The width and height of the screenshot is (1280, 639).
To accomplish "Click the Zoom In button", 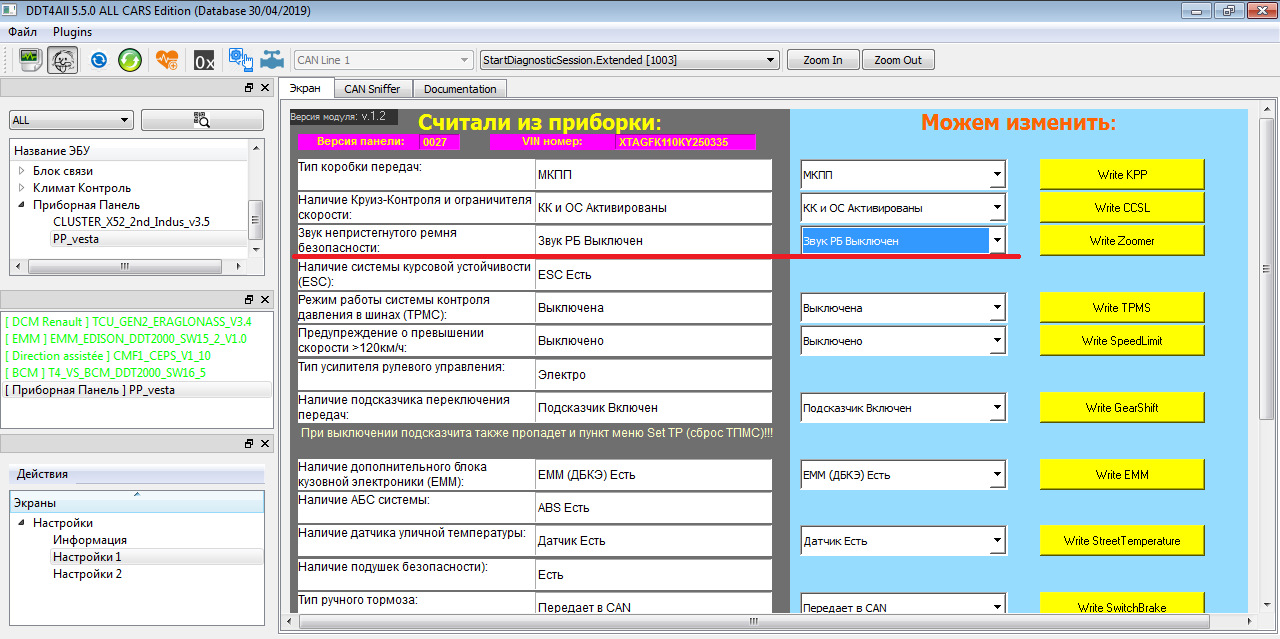I will [822, 60].
